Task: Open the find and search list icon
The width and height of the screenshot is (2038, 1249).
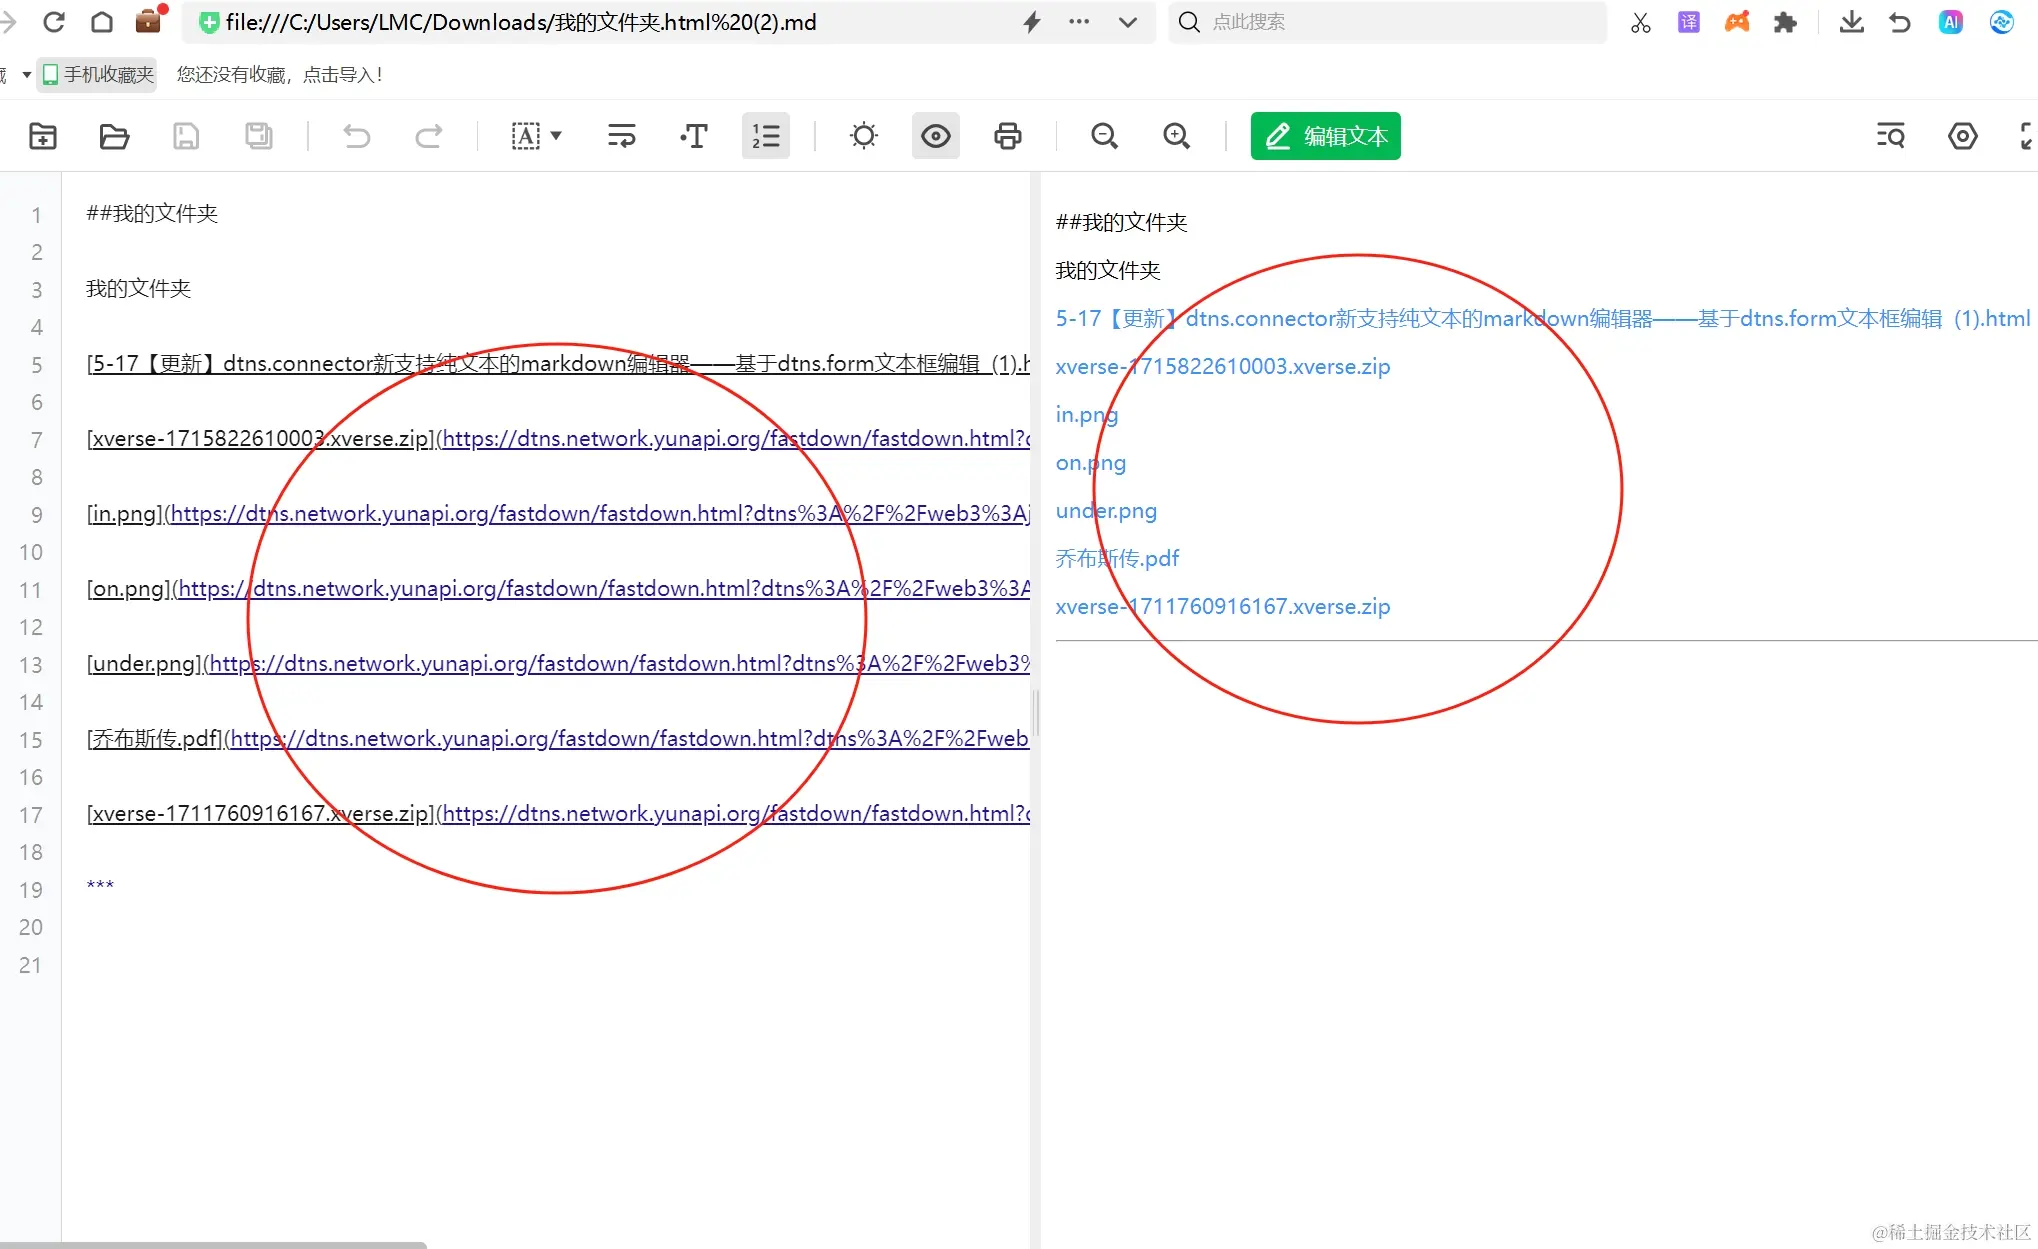Action: pos(1890,136)
